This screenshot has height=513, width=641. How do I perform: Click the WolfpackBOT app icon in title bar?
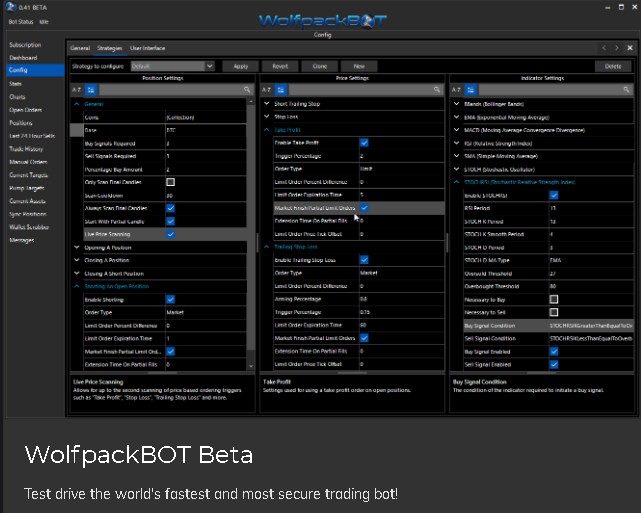click(10, 7)
